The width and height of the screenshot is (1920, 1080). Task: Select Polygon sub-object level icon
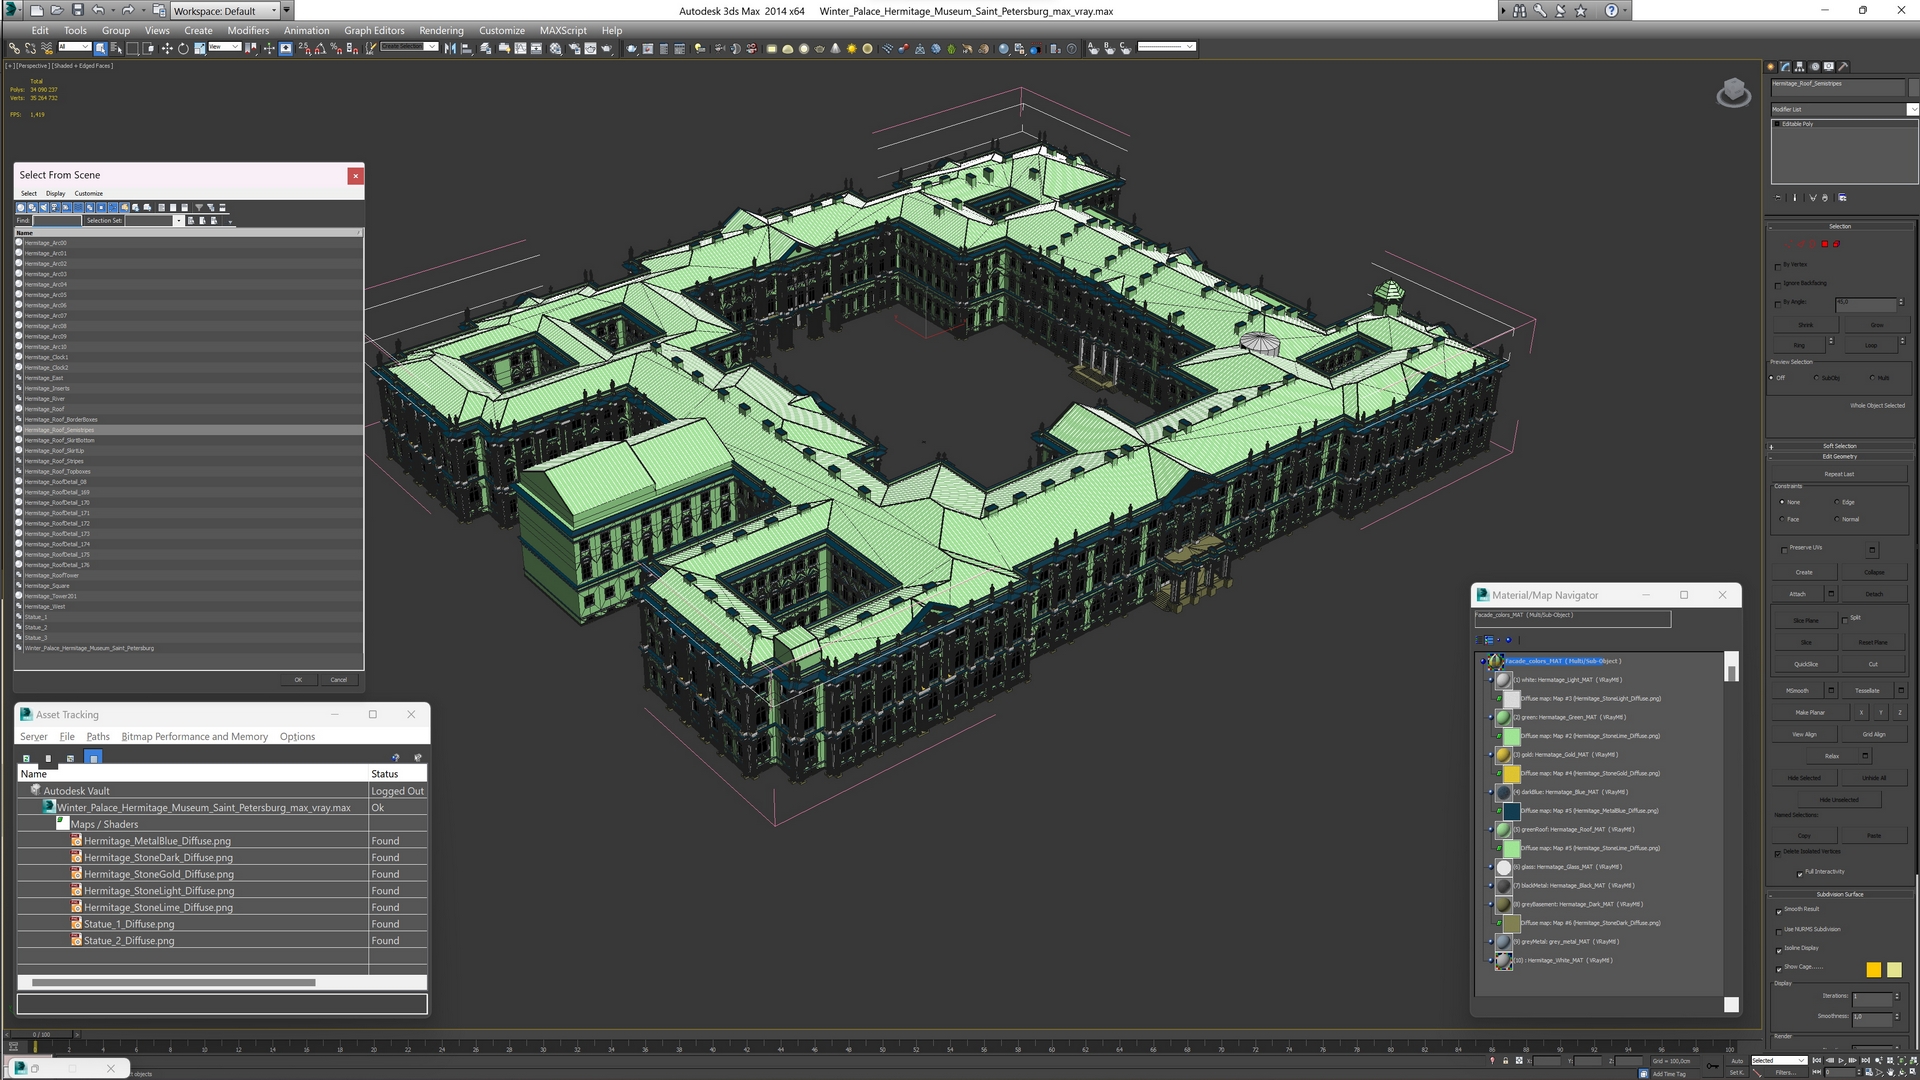(x=1824, y=244)
